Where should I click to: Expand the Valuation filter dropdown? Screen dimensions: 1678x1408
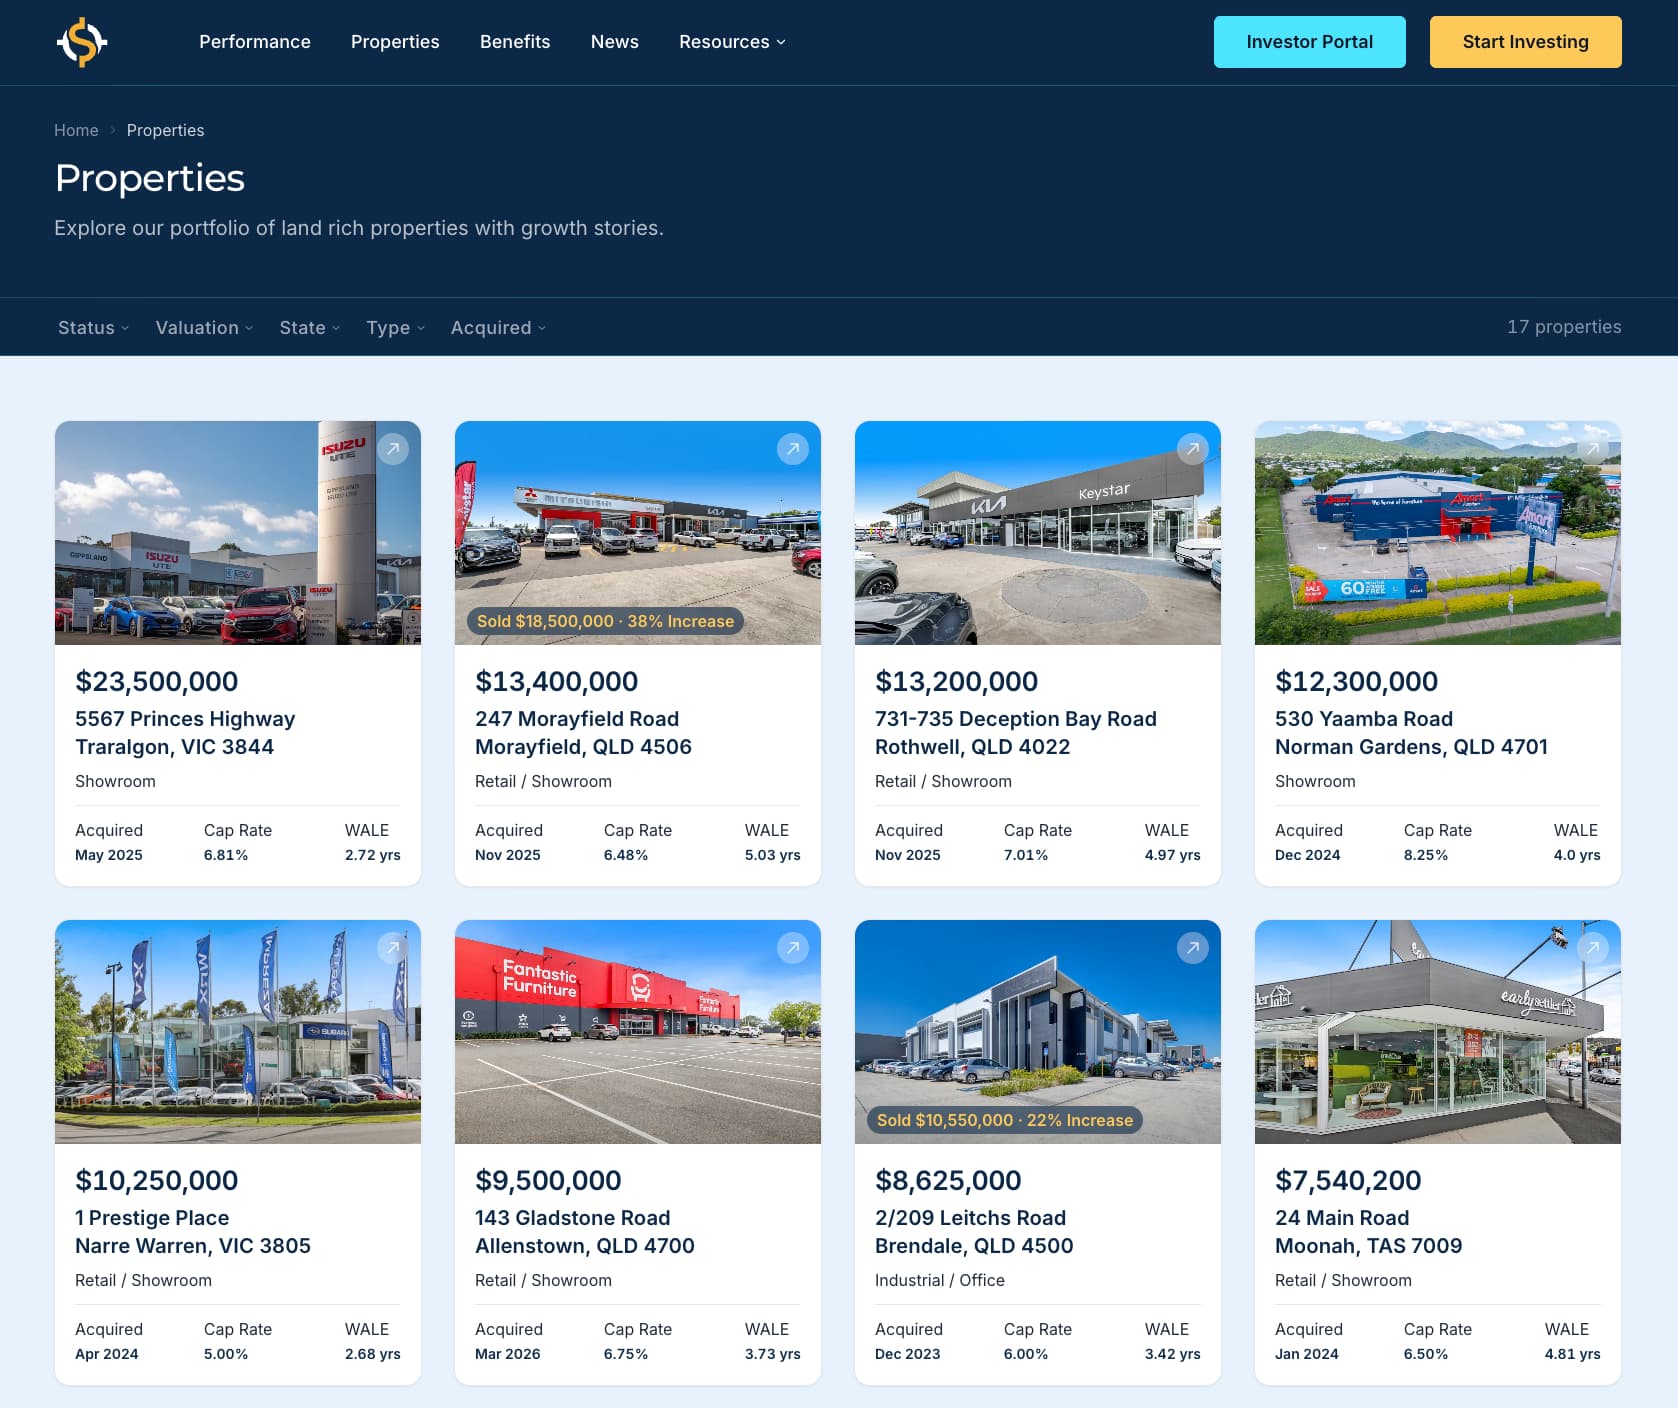(x=204, y=327)
